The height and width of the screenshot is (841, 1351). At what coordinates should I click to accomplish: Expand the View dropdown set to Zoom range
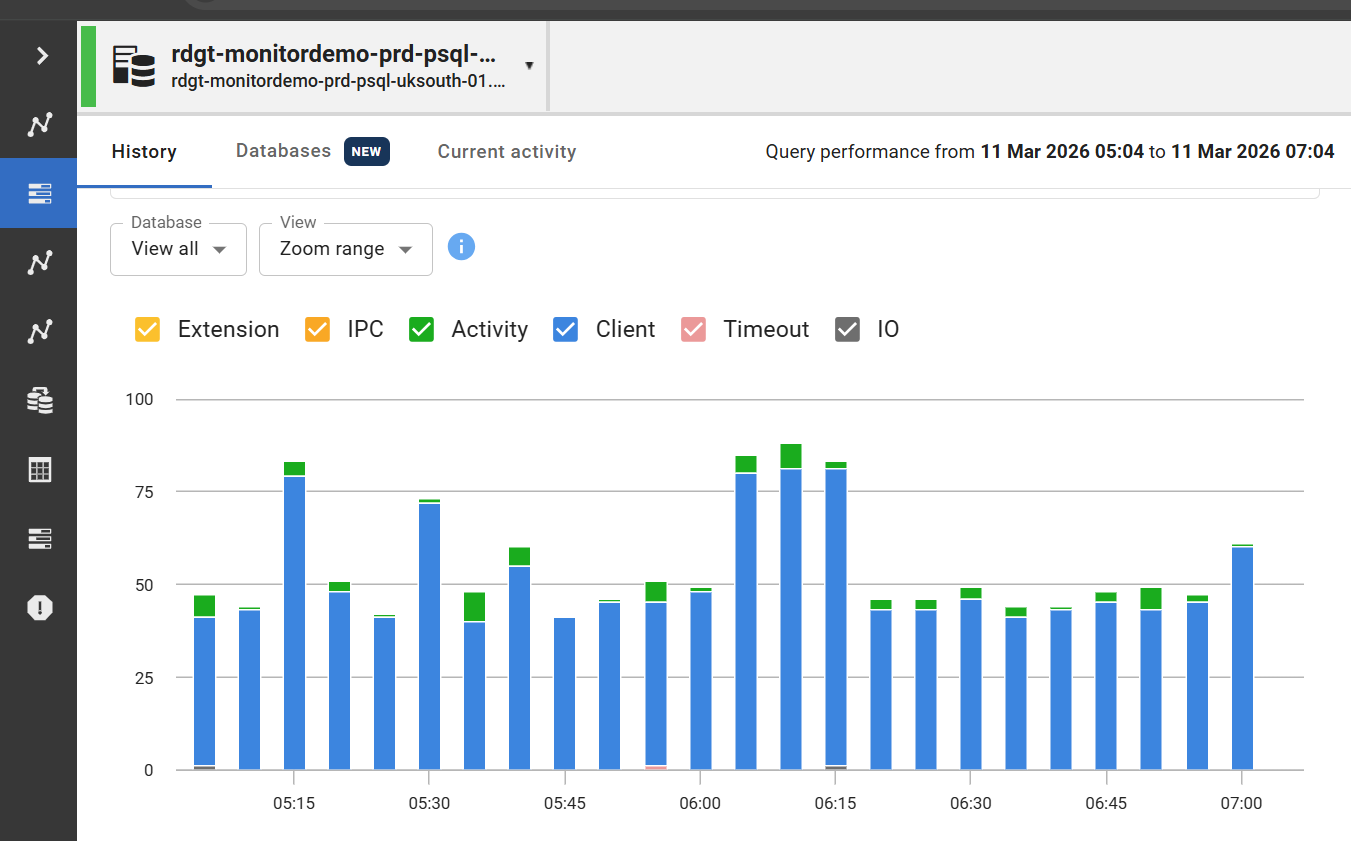coord(345,249)
